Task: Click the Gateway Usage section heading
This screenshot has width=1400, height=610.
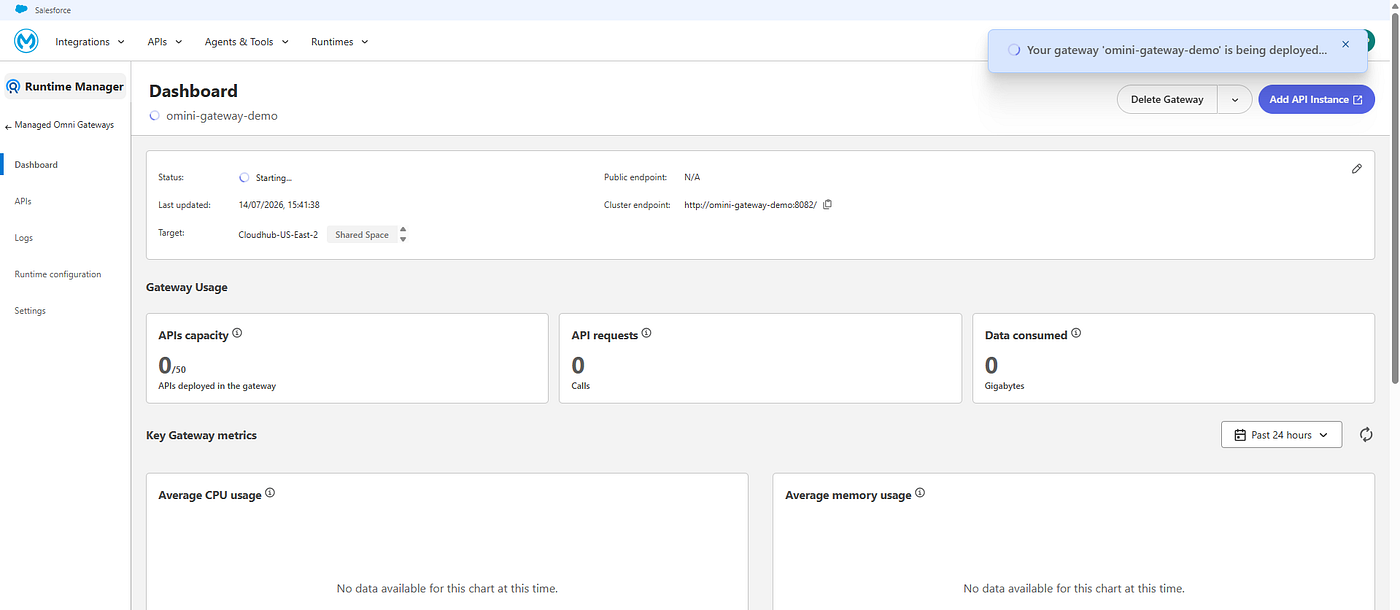Action: click(187, 287)
